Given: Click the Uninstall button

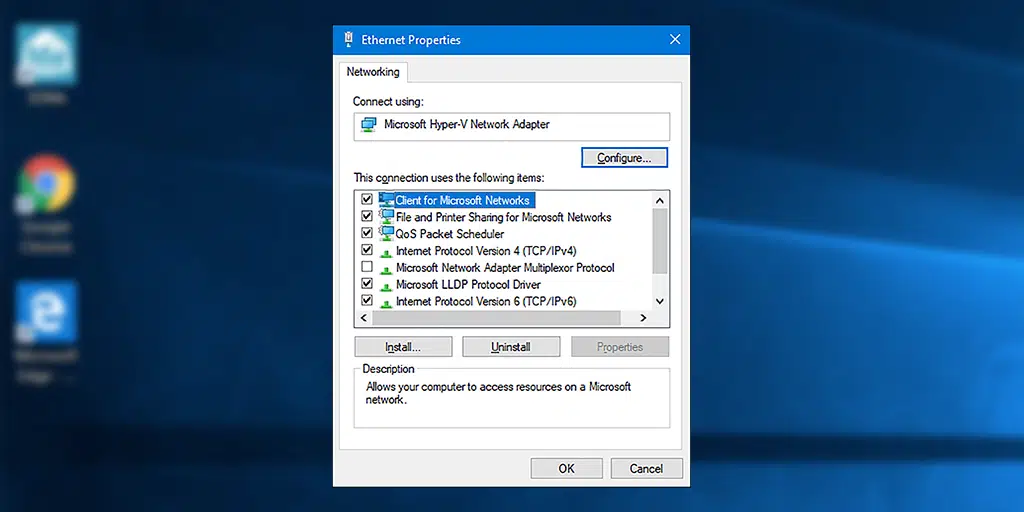Looking at the screenshot, I should (x=511, y=347).
